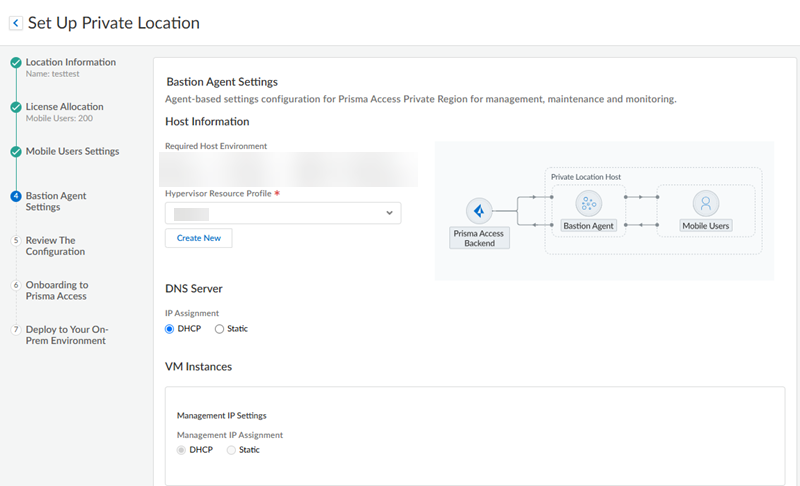
Task: Open the Location Information step link
Action: (x=70, y=62)
